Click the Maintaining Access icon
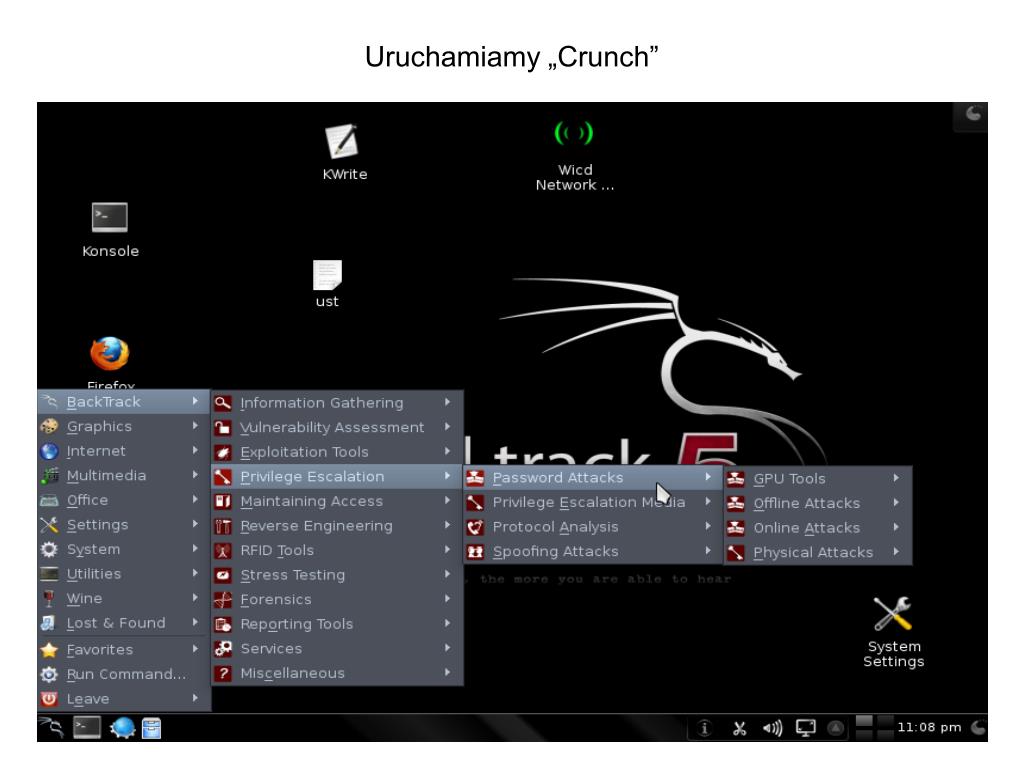 click(x=223, y=502)
